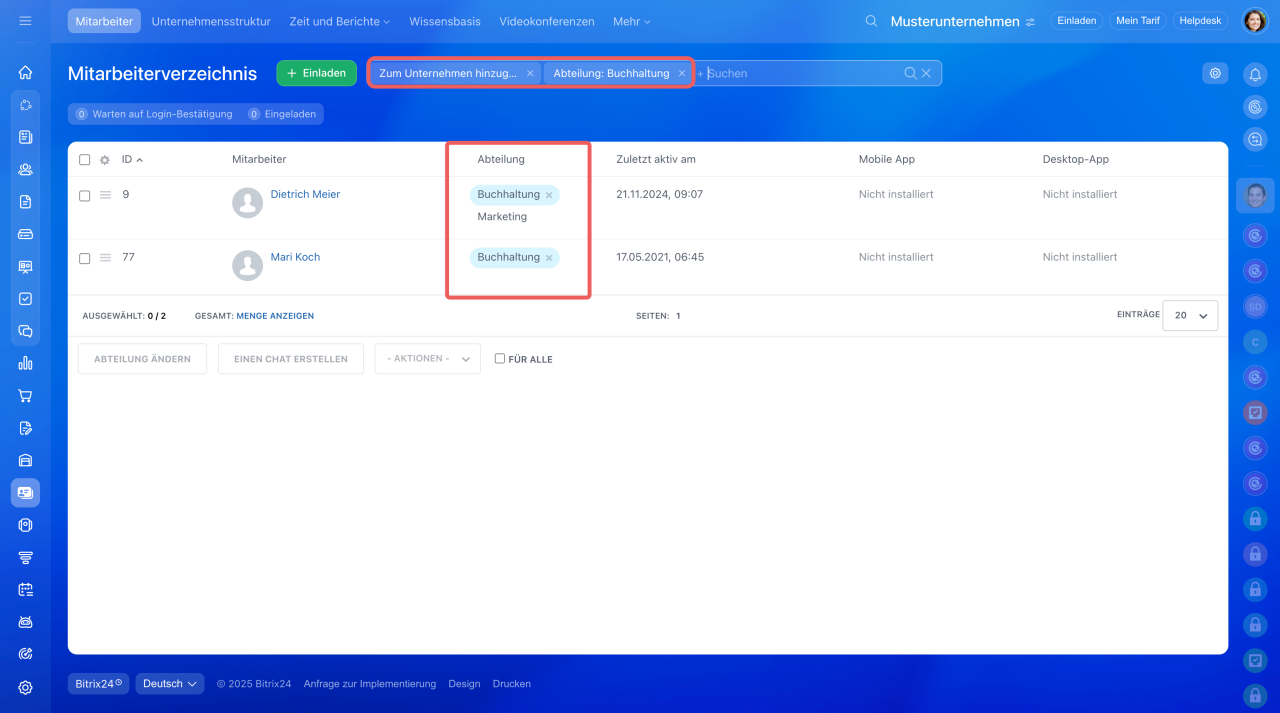The image size is (1280, 713).
Task: Open the Helpdesk button
Action: (1201, 21)
